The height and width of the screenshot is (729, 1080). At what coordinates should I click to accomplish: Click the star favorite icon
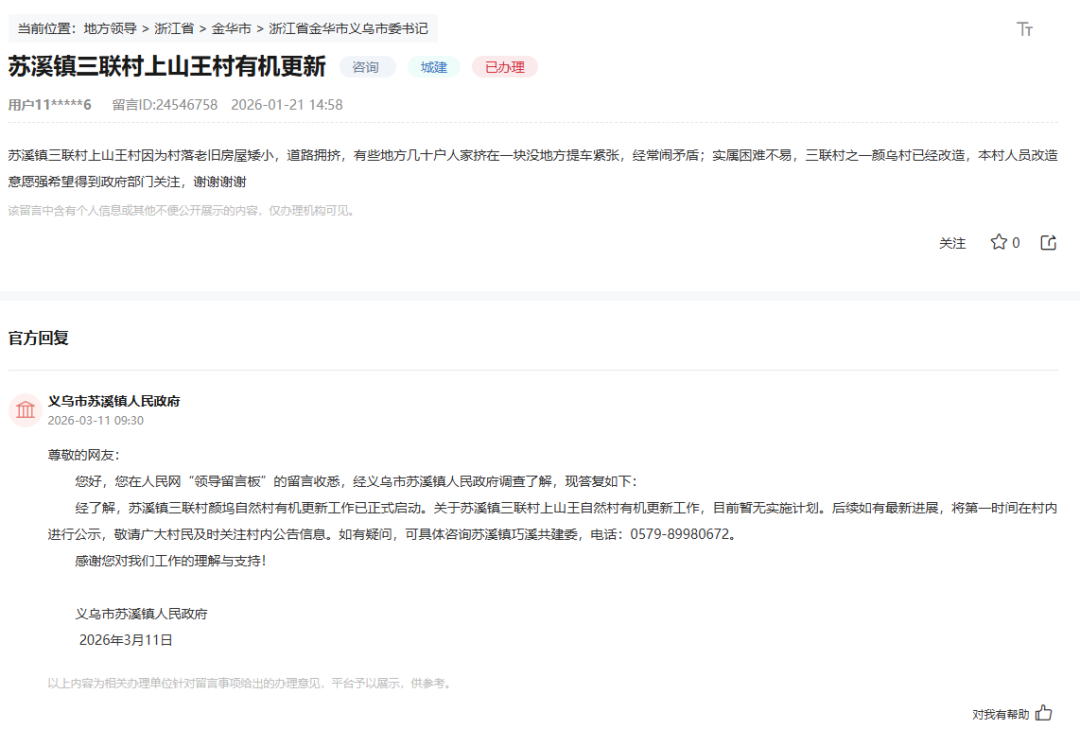(998, 242)
